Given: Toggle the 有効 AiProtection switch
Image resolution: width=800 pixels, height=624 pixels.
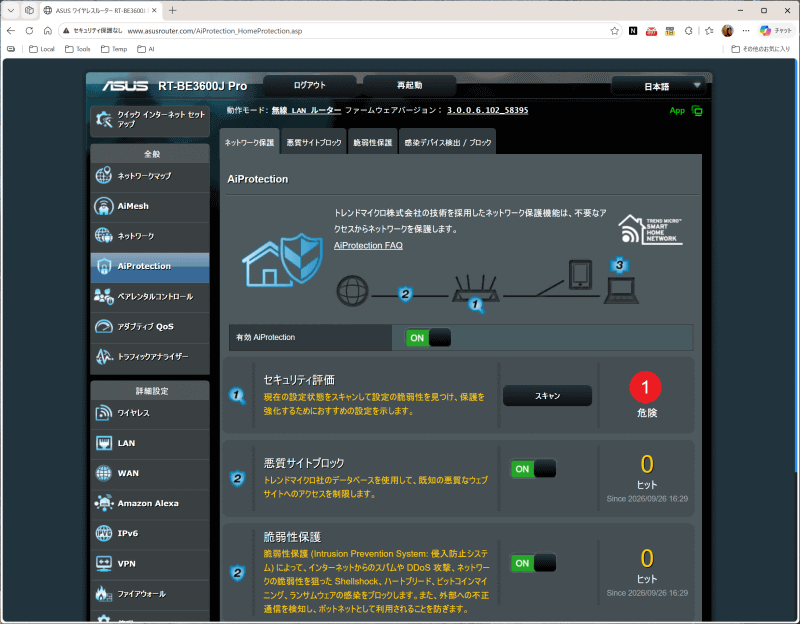Looking at the screenshot, I should pos(428,338).
